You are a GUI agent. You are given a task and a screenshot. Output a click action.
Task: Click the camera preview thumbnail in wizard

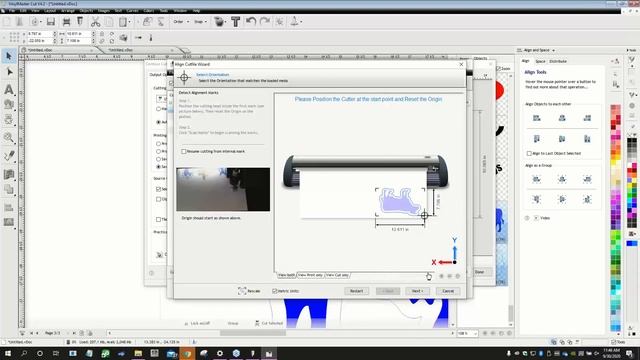click(x=223, y=189)
